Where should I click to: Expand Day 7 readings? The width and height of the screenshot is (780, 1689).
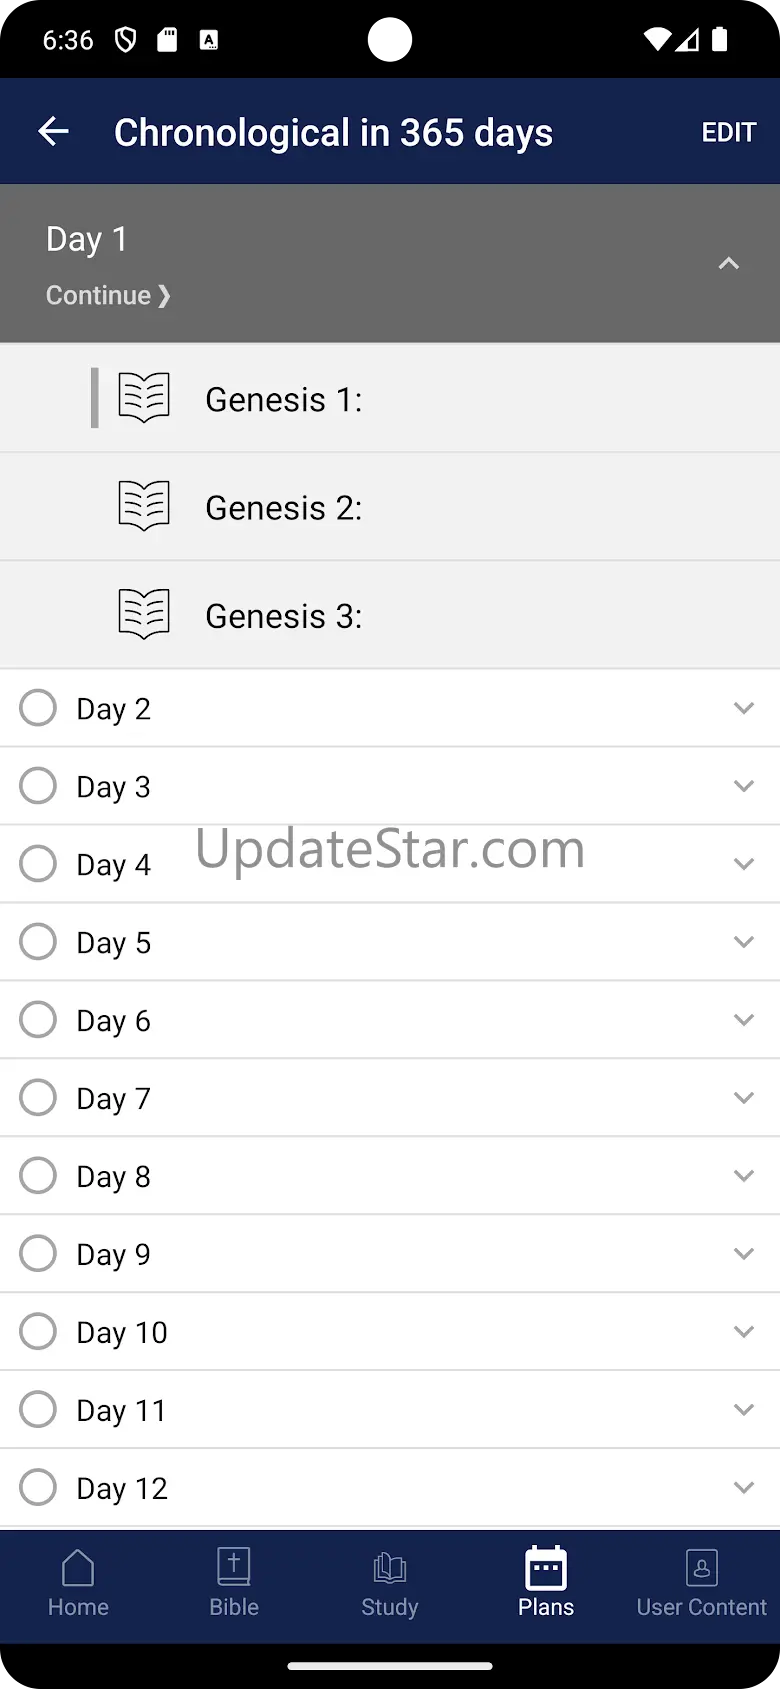click(743, 1098)
